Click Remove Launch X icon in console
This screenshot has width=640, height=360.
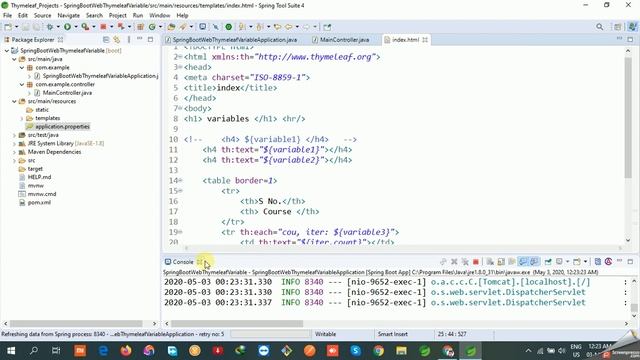454,262
